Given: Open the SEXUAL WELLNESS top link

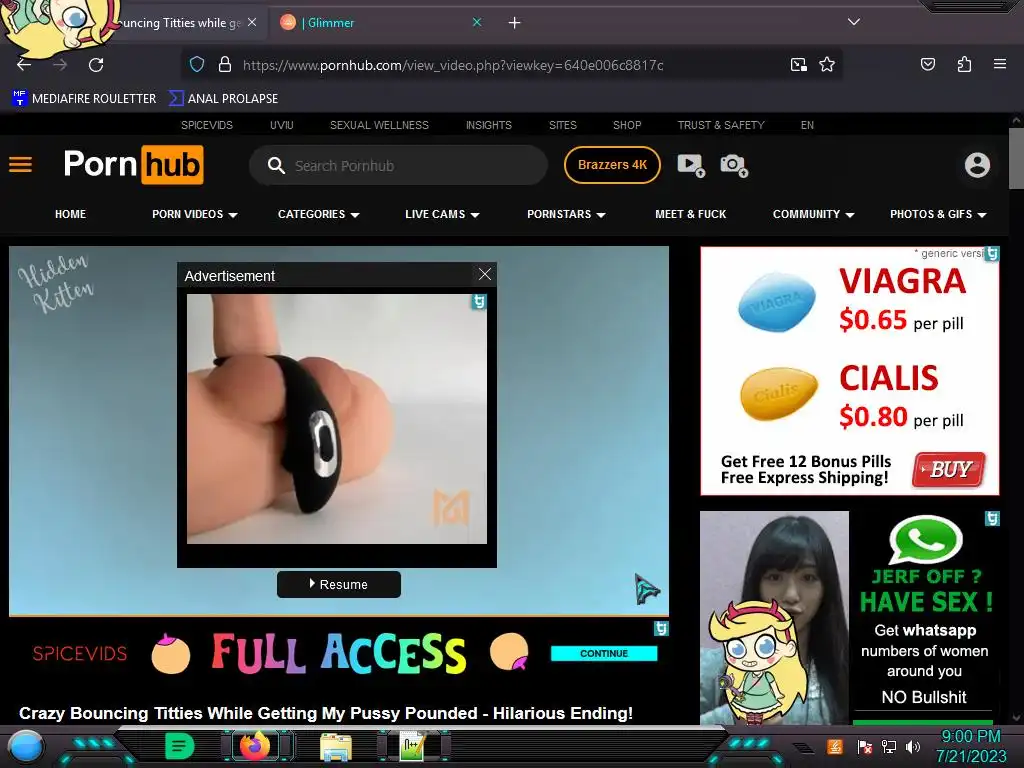Looking at the screenshot, I should tap(379, 125).
